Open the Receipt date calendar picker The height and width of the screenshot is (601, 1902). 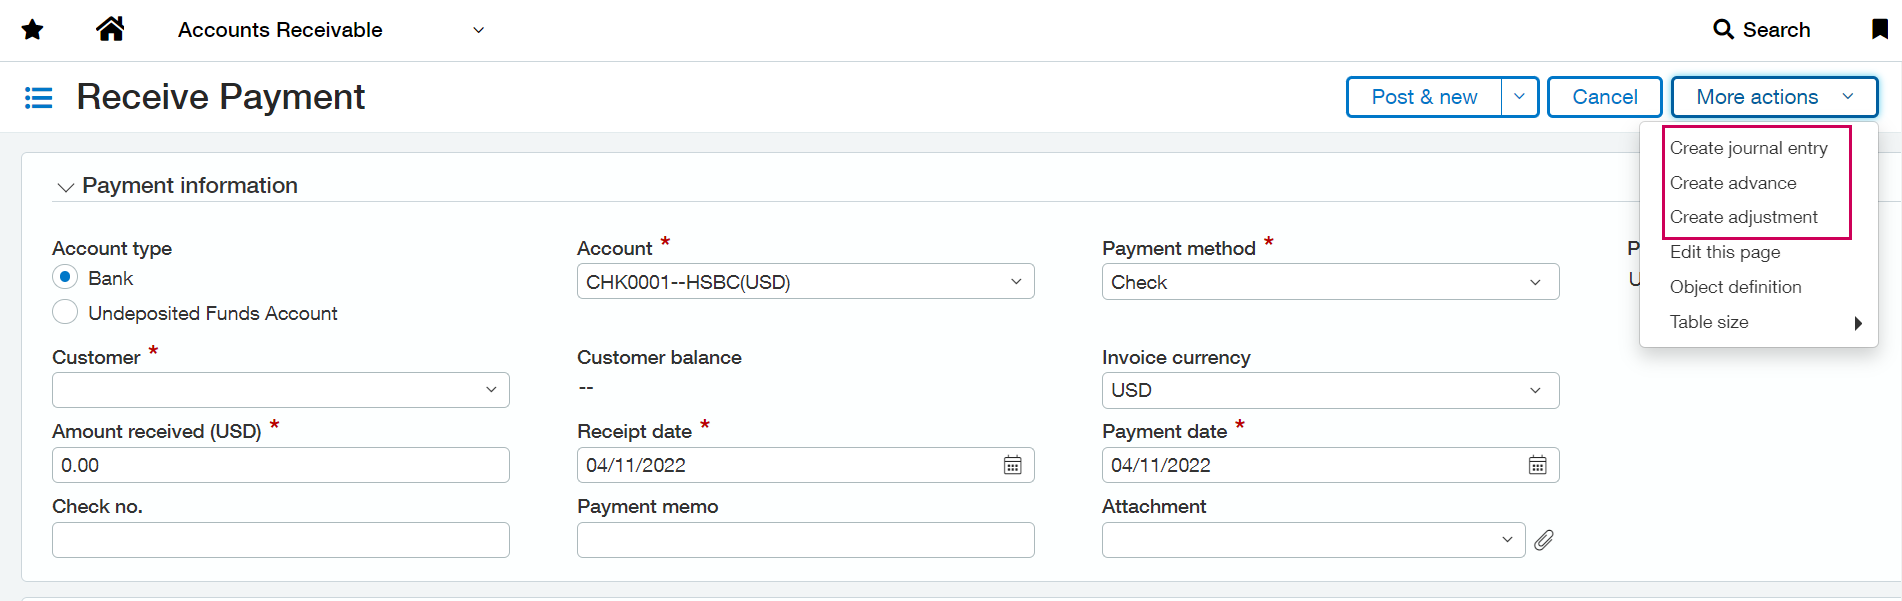(1013, 465)
